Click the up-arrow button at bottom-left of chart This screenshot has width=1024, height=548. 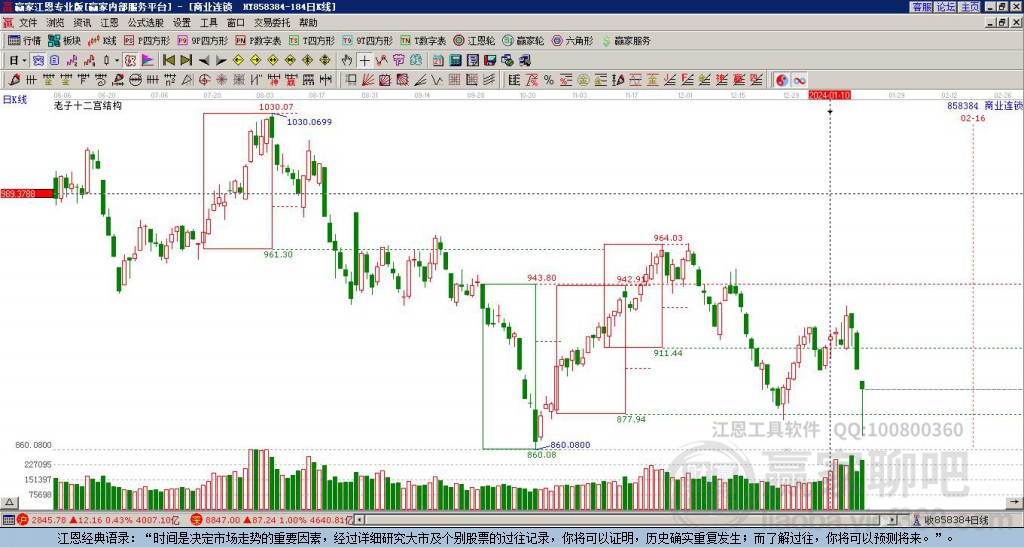tap(8, 503)
